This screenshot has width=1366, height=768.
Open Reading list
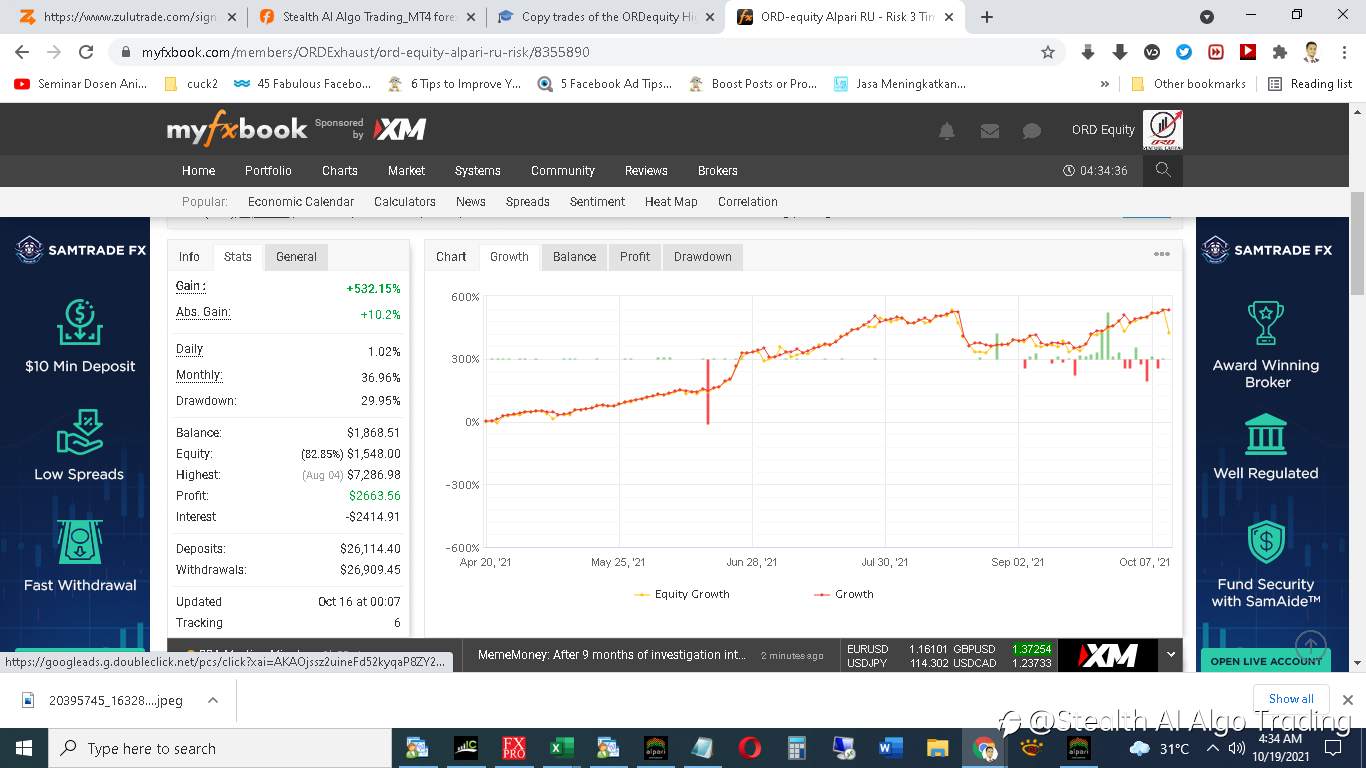(x=1310, y=84)
